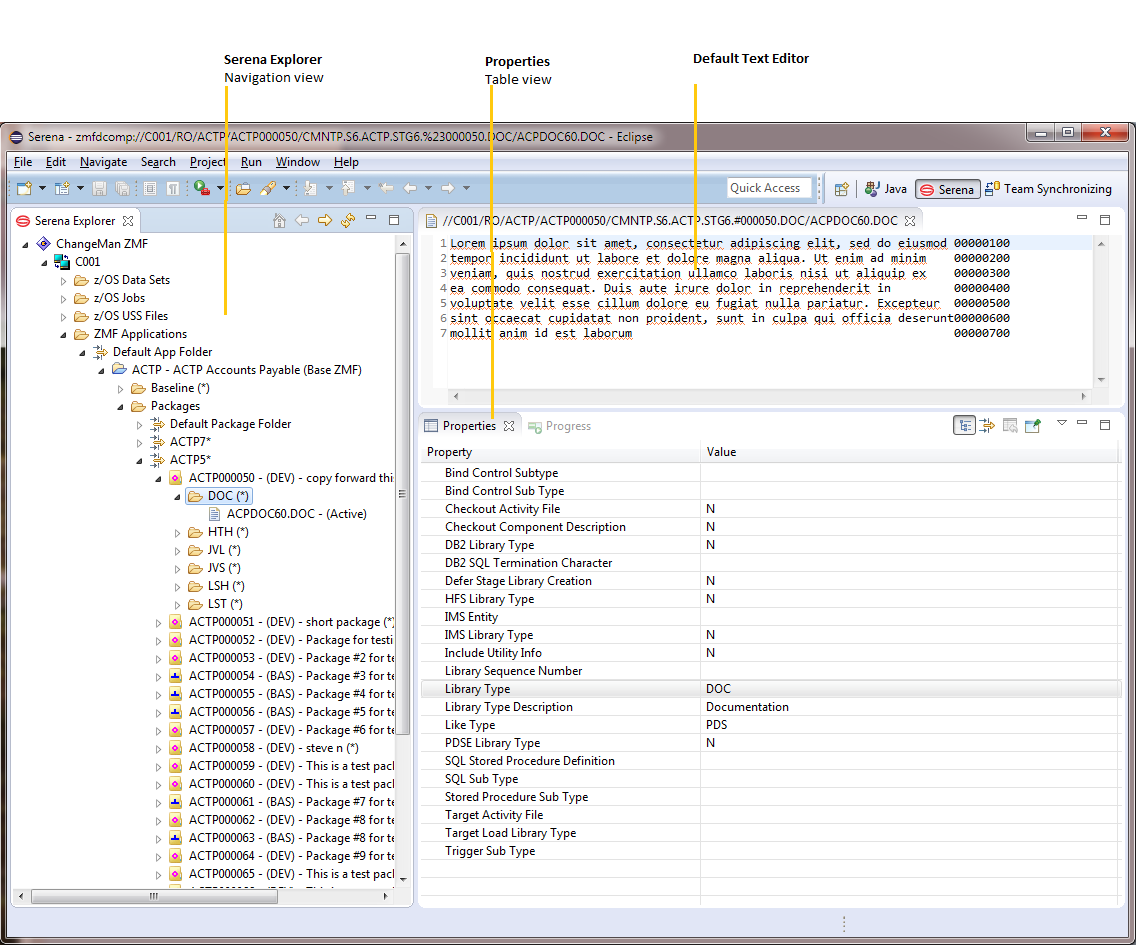Expand the HTH (*) folder
Screen dimensions: 1137x946
(x=178, y=533)
